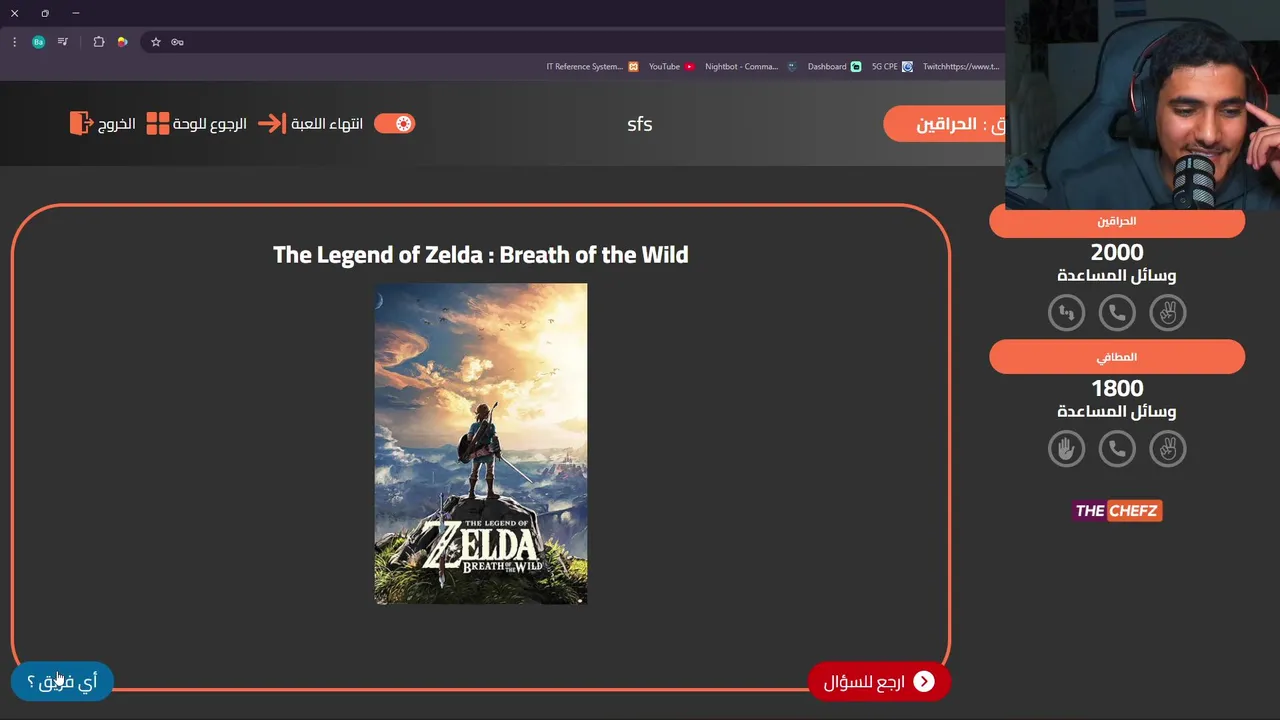Open the Dashboard bookmark
Viewport: 1280px width, 720px height.
tap(834, 67)
